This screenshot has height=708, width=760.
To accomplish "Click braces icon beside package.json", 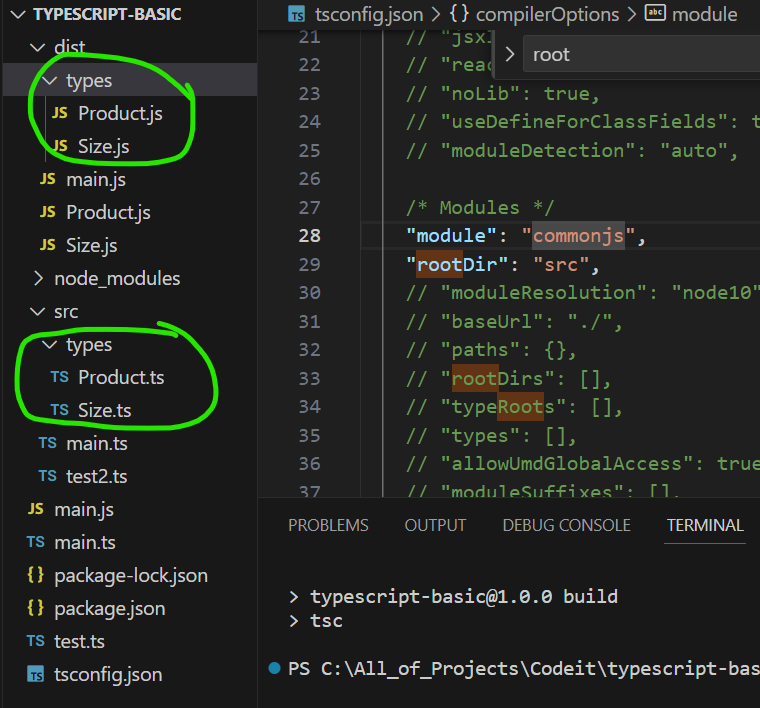I will coord(35,608).
